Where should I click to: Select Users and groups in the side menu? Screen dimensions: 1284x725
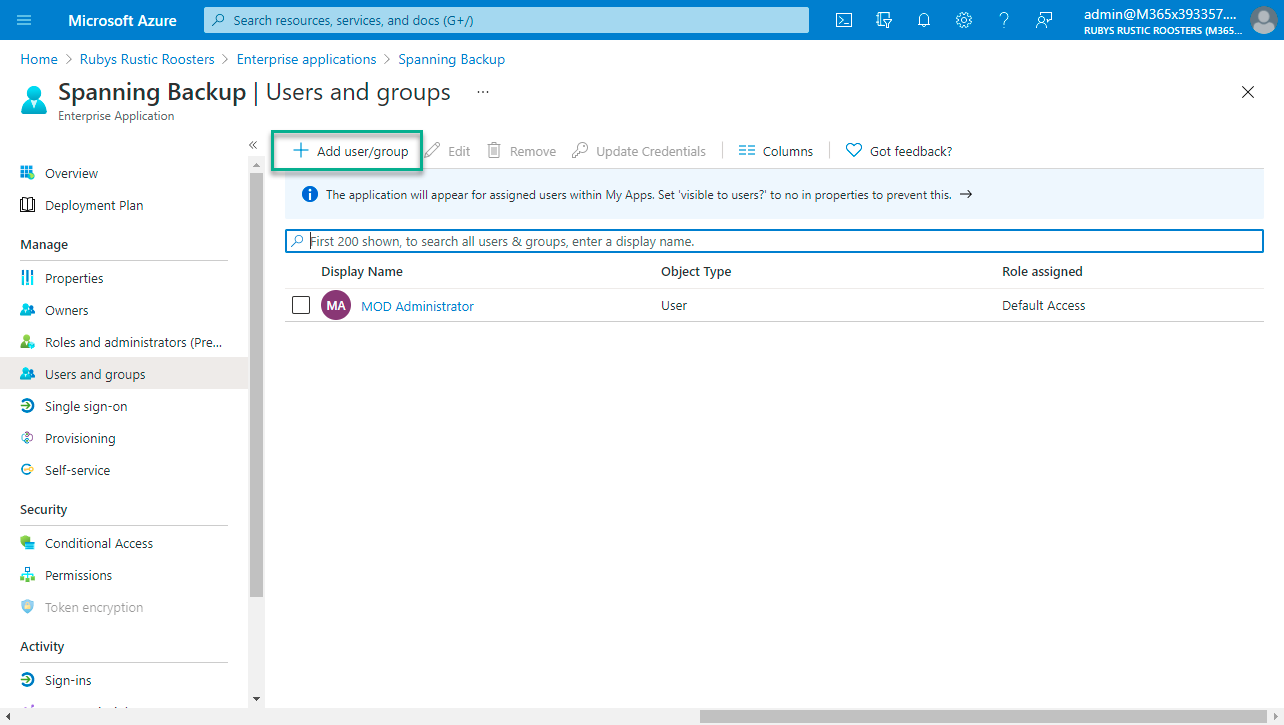pyautogui.click(x=124, y=374)
